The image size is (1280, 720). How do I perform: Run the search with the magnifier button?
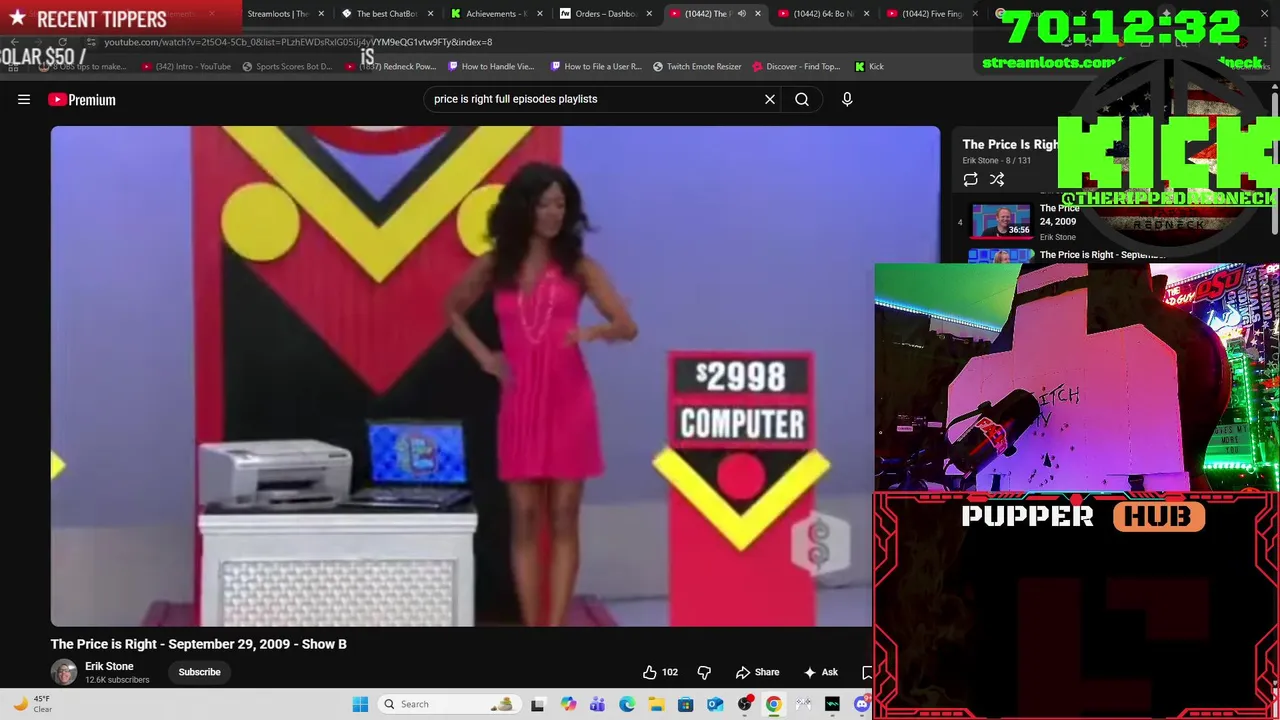click(802, 99)
